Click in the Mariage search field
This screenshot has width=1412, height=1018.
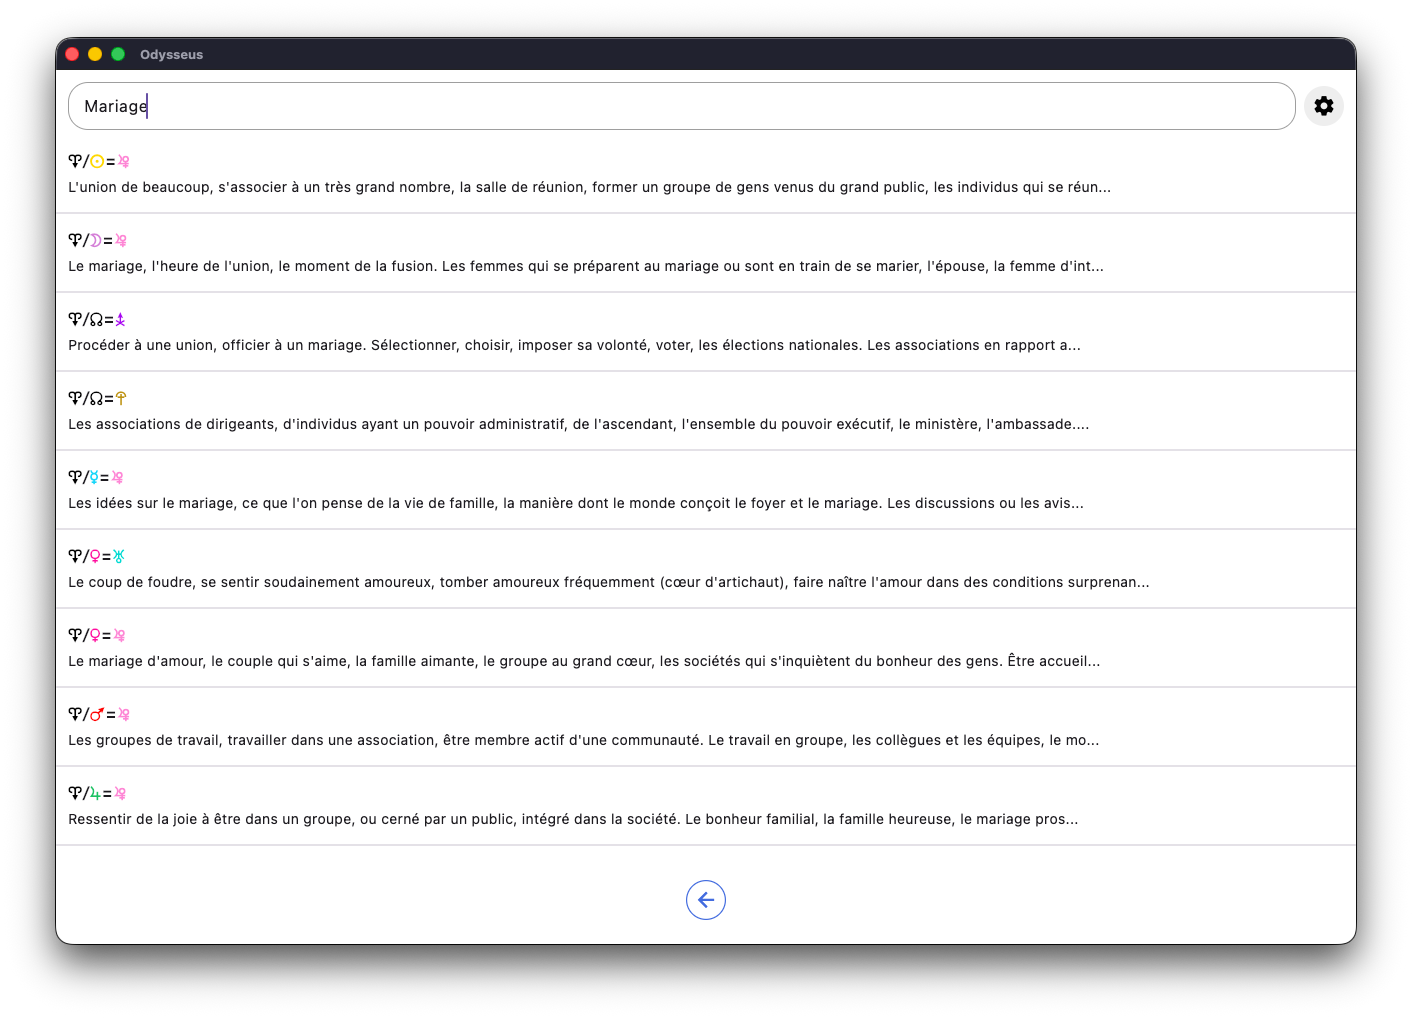[x=680, y=106]
